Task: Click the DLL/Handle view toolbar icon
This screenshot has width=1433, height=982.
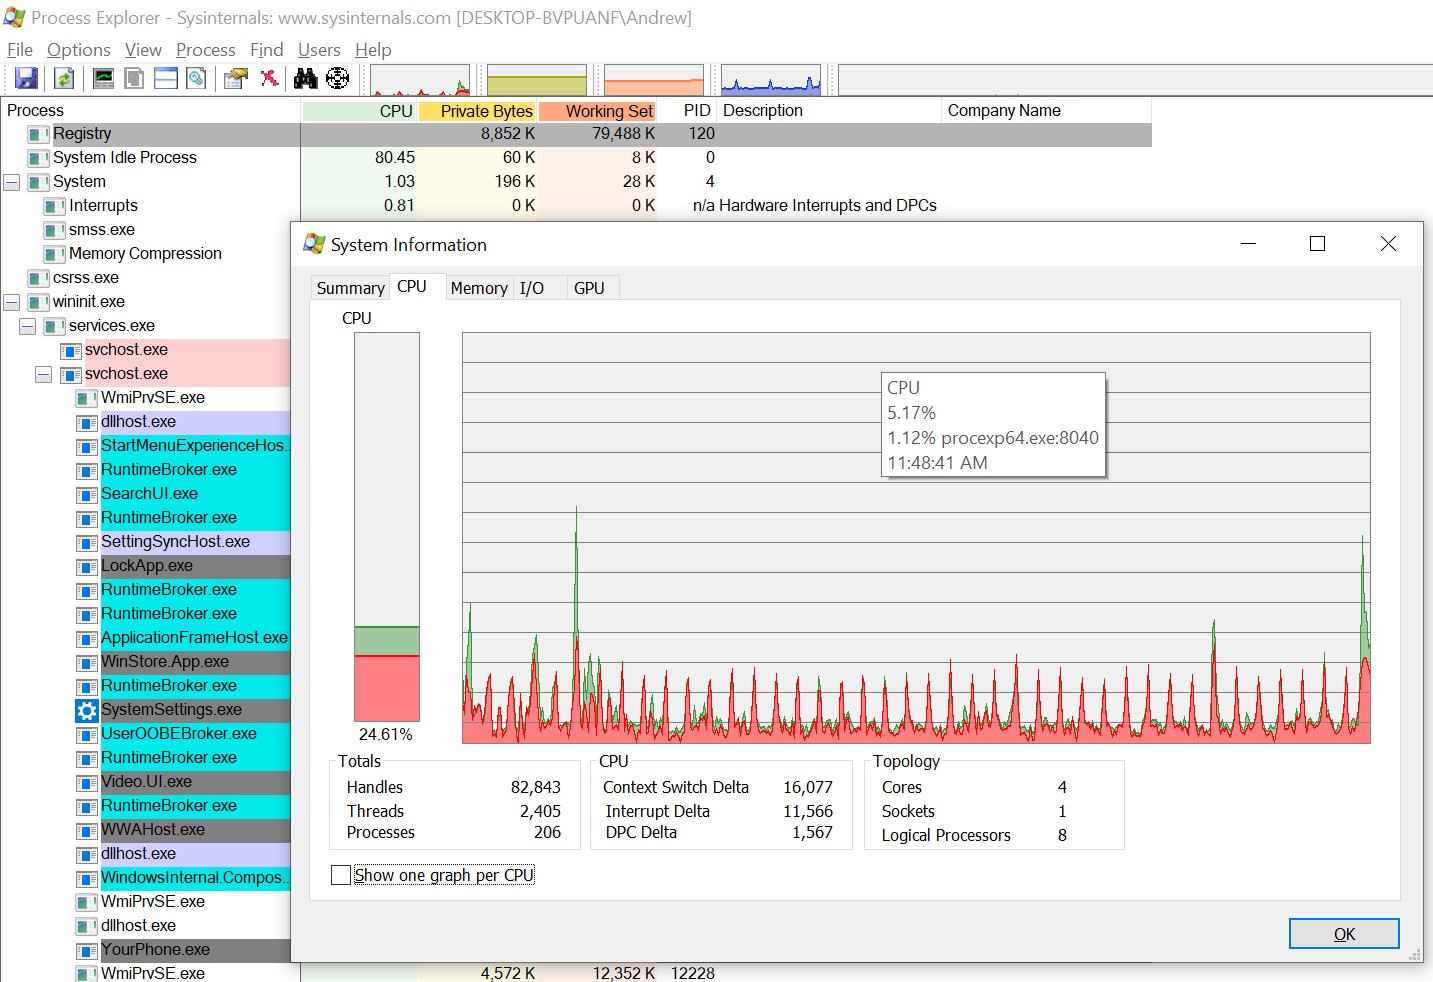Action: [x=197, y=78]
